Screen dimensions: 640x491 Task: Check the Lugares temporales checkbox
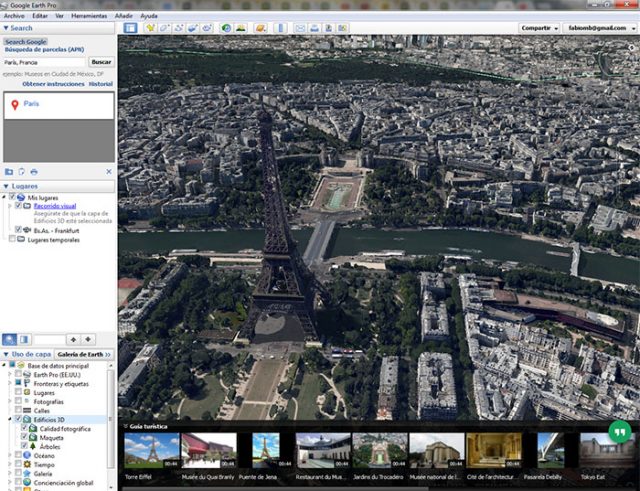[12, 239]
